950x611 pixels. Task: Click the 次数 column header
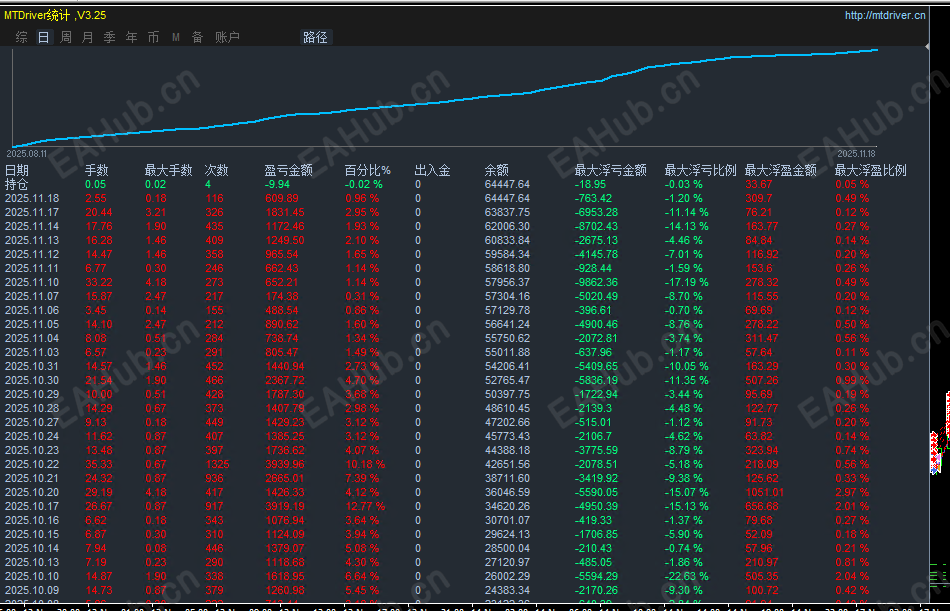[x=216, y=170]
